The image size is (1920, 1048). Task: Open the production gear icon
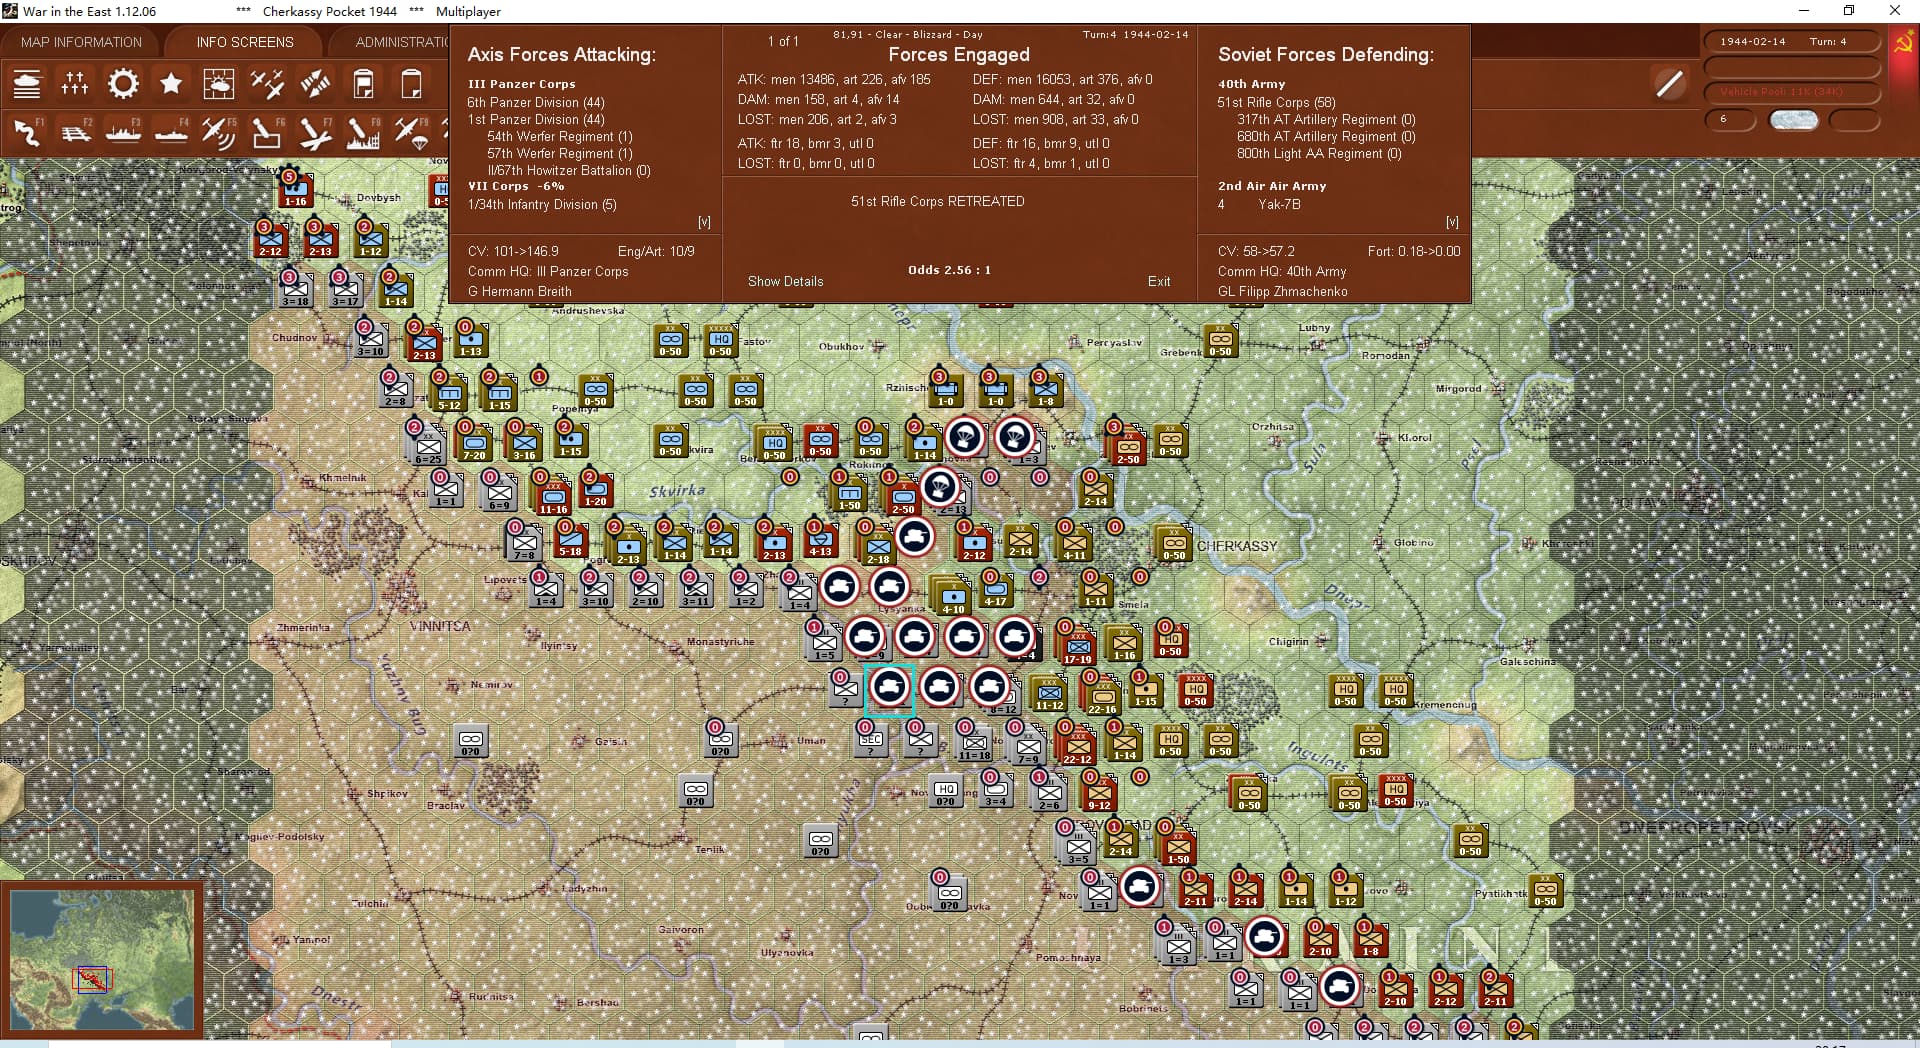pos(123,84)
